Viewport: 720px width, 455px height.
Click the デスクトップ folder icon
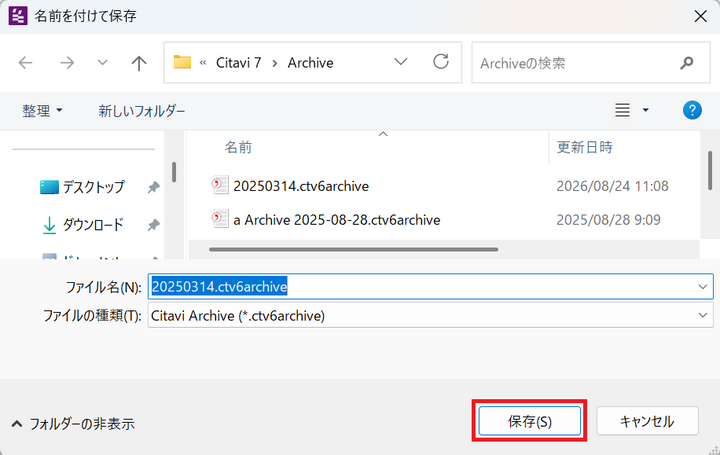tap(49, 187)
